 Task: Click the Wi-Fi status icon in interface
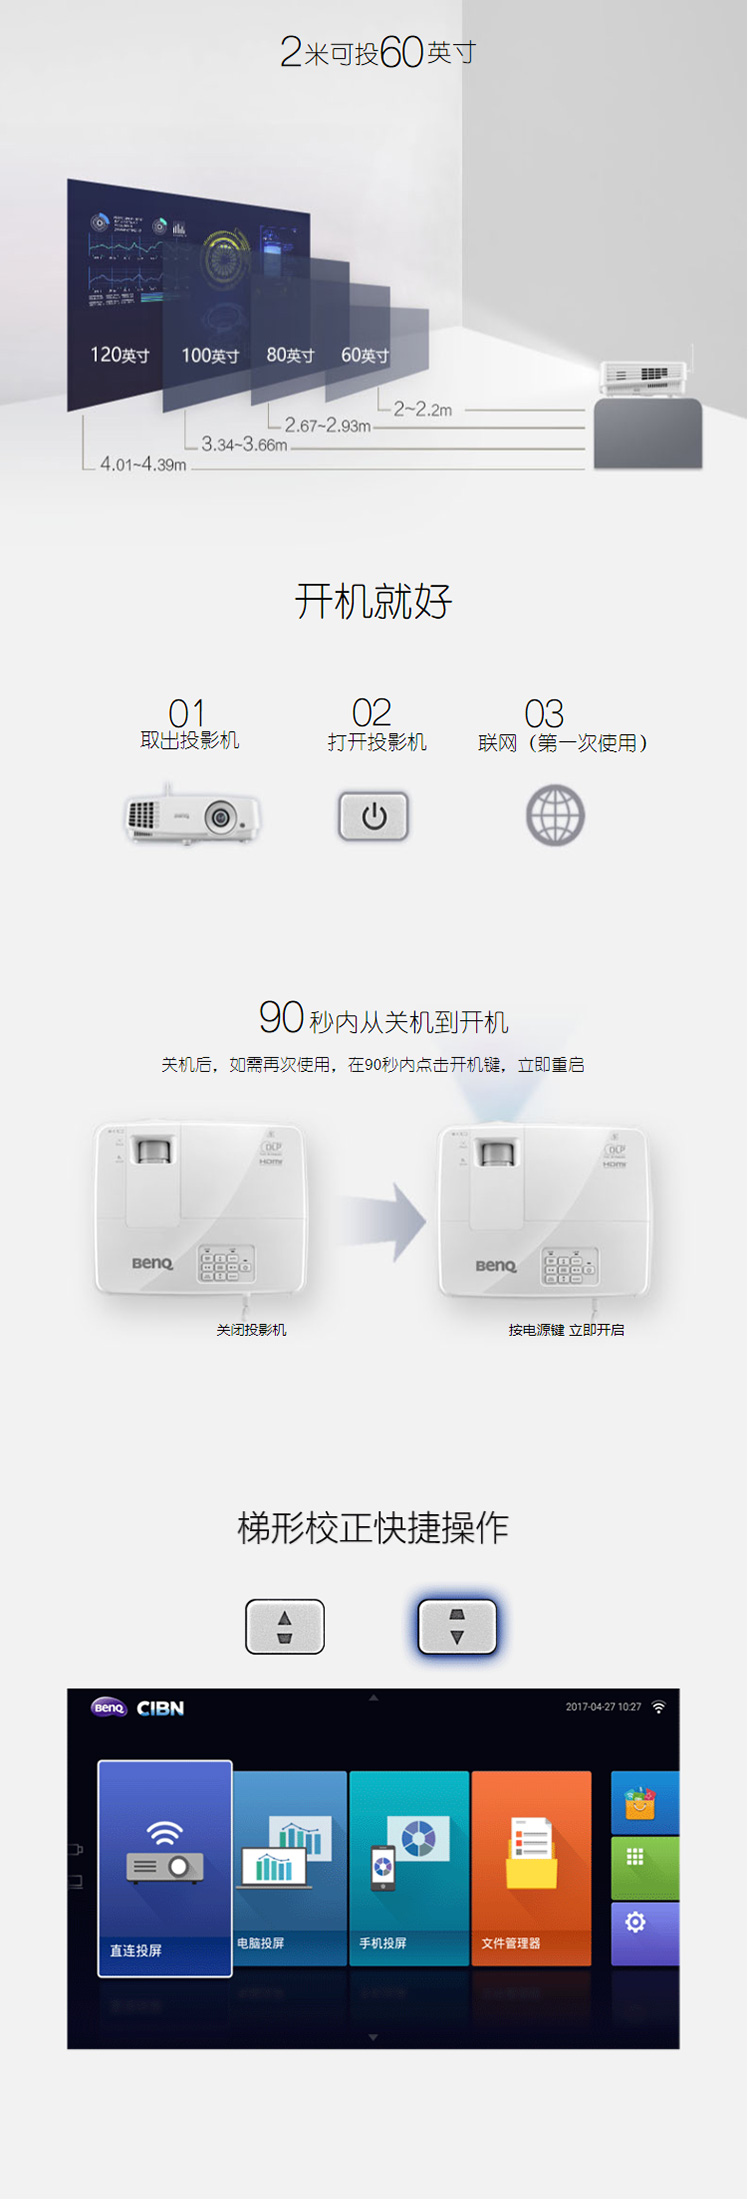659,1707
